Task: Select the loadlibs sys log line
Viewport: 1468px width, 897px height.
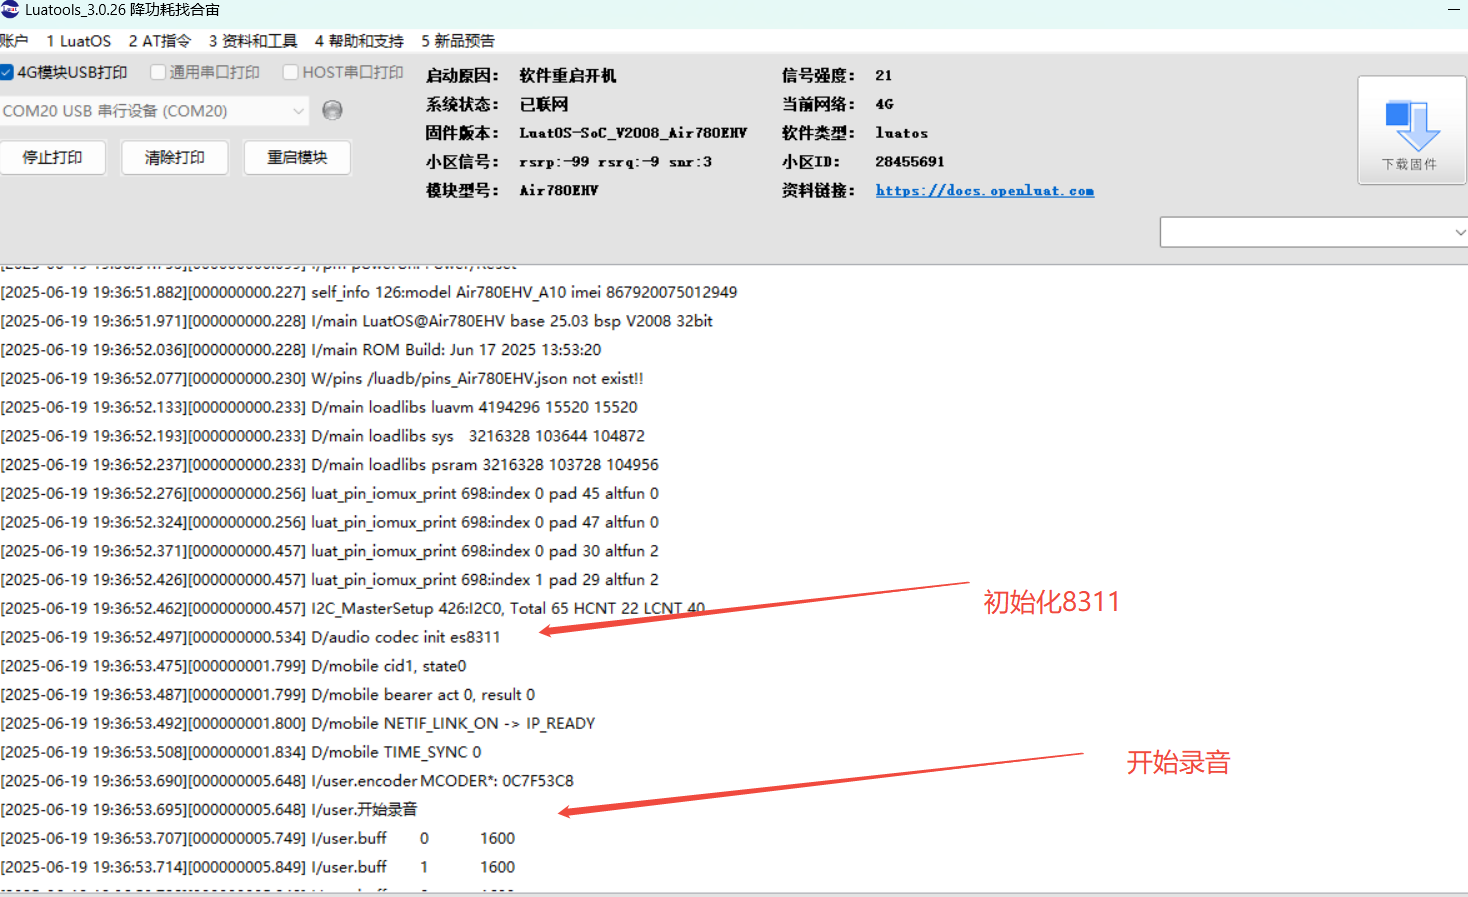Action: (323, 436)
